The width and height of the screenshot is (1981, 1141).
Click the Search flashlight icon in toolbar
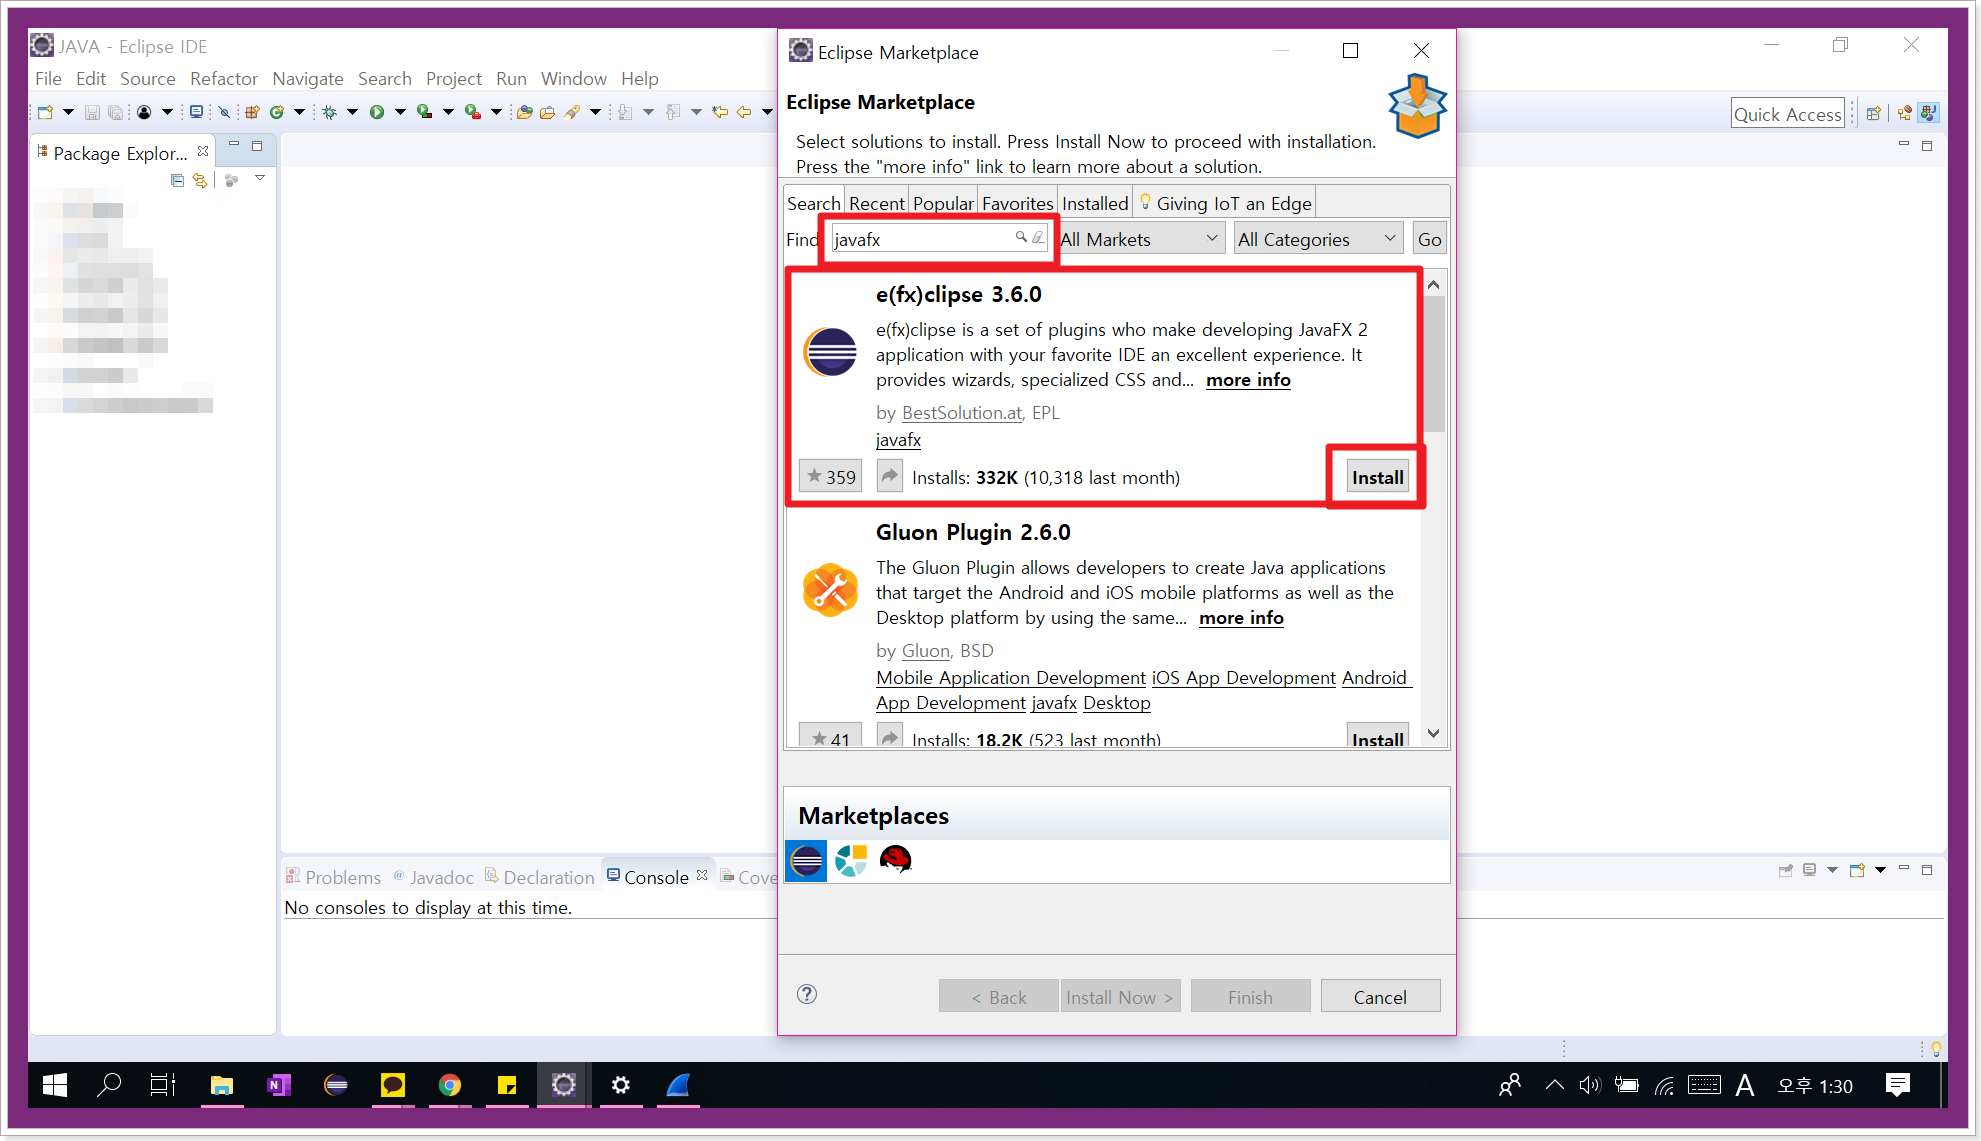(572, 112)
